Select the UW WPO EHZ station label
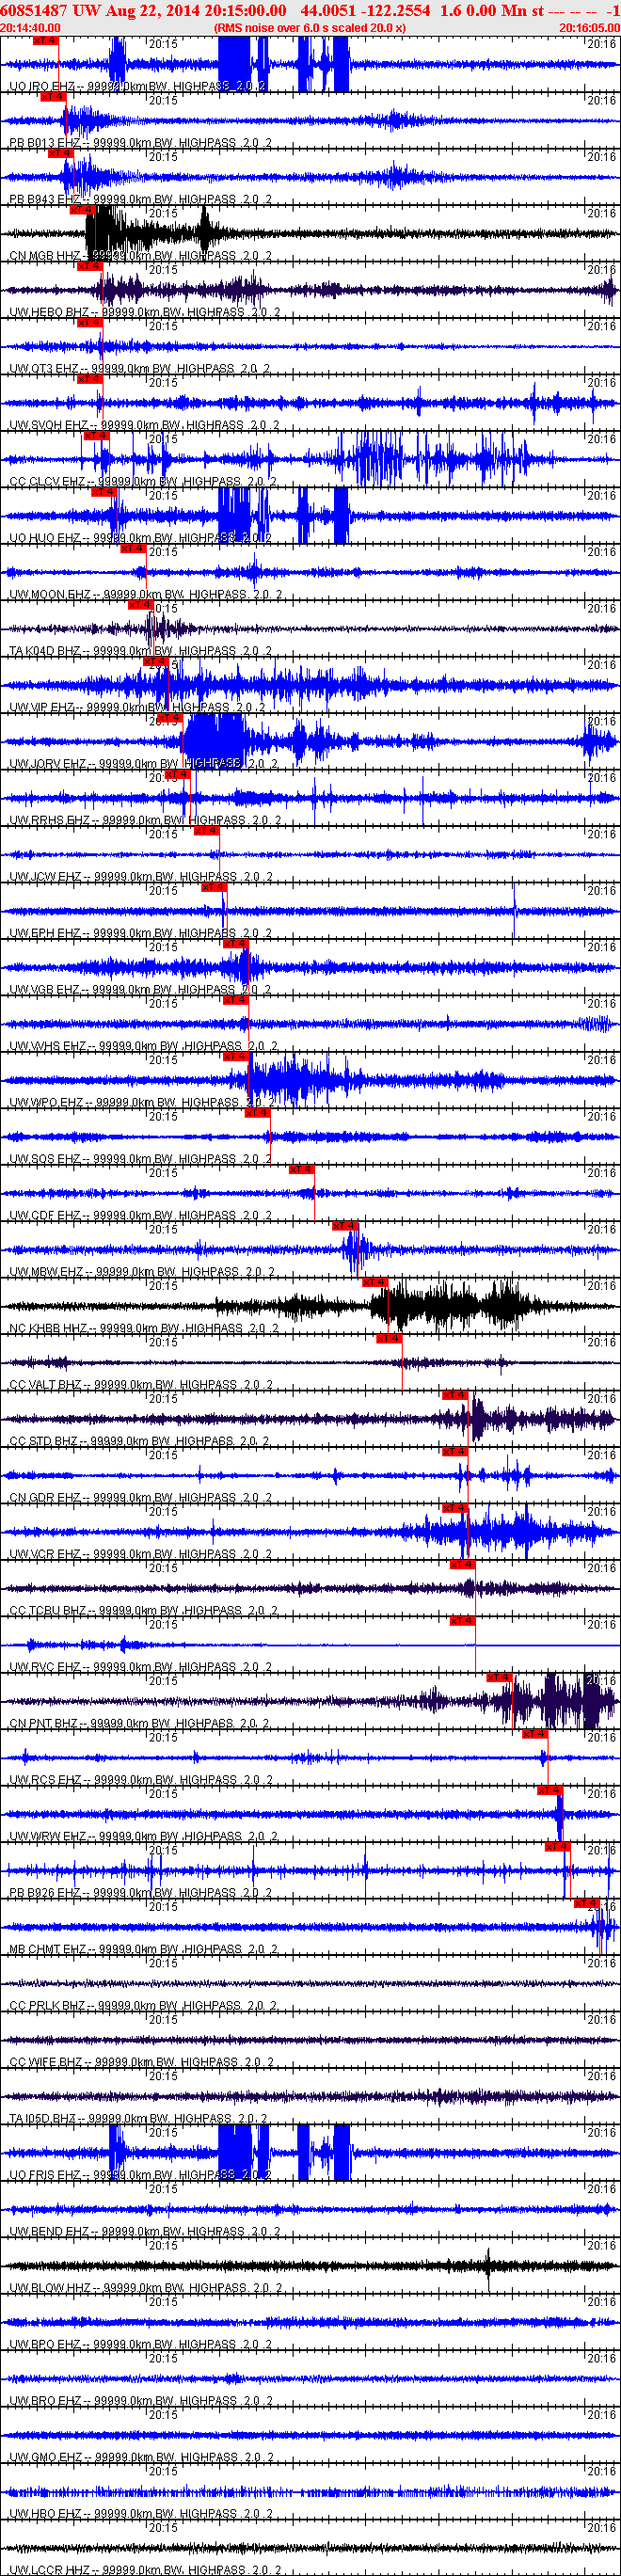Image resolution: width=621 pixels, height=2576 pixels. tap(143, 1104)
